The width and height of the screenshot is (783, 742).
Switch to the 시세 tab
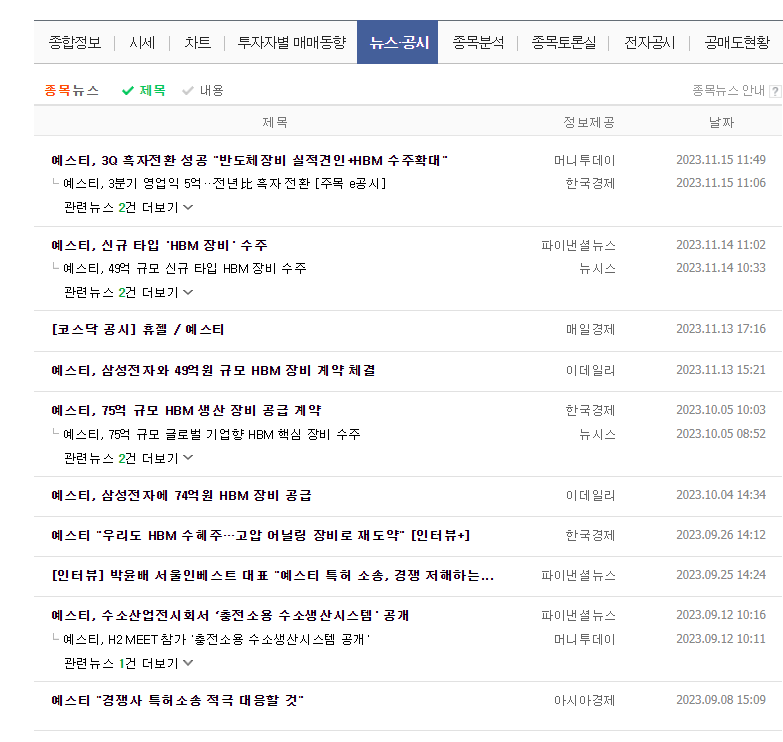click(x=142, y=42)
